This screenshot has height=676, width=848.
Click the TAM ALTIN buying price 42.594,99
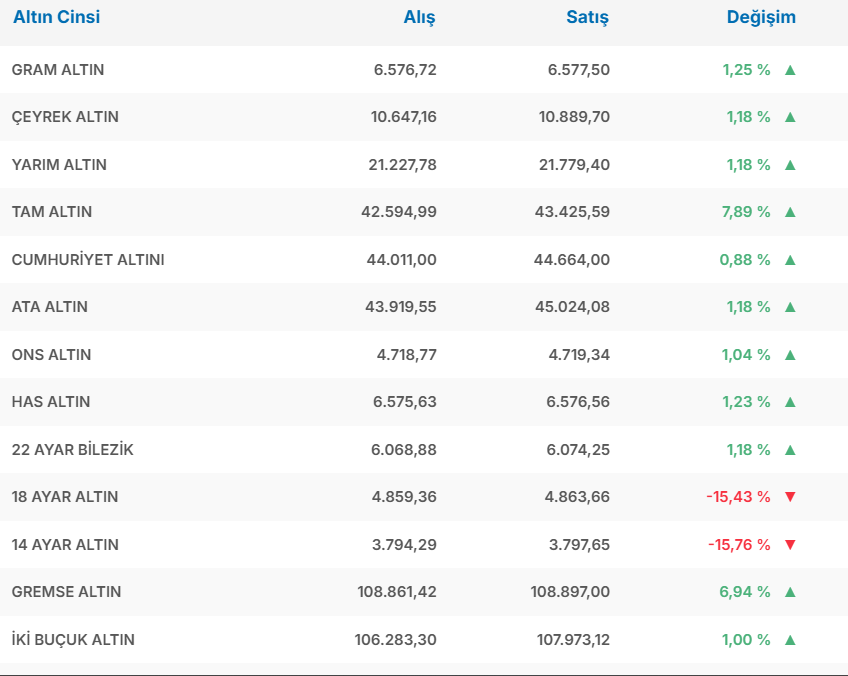pos(399,212)
